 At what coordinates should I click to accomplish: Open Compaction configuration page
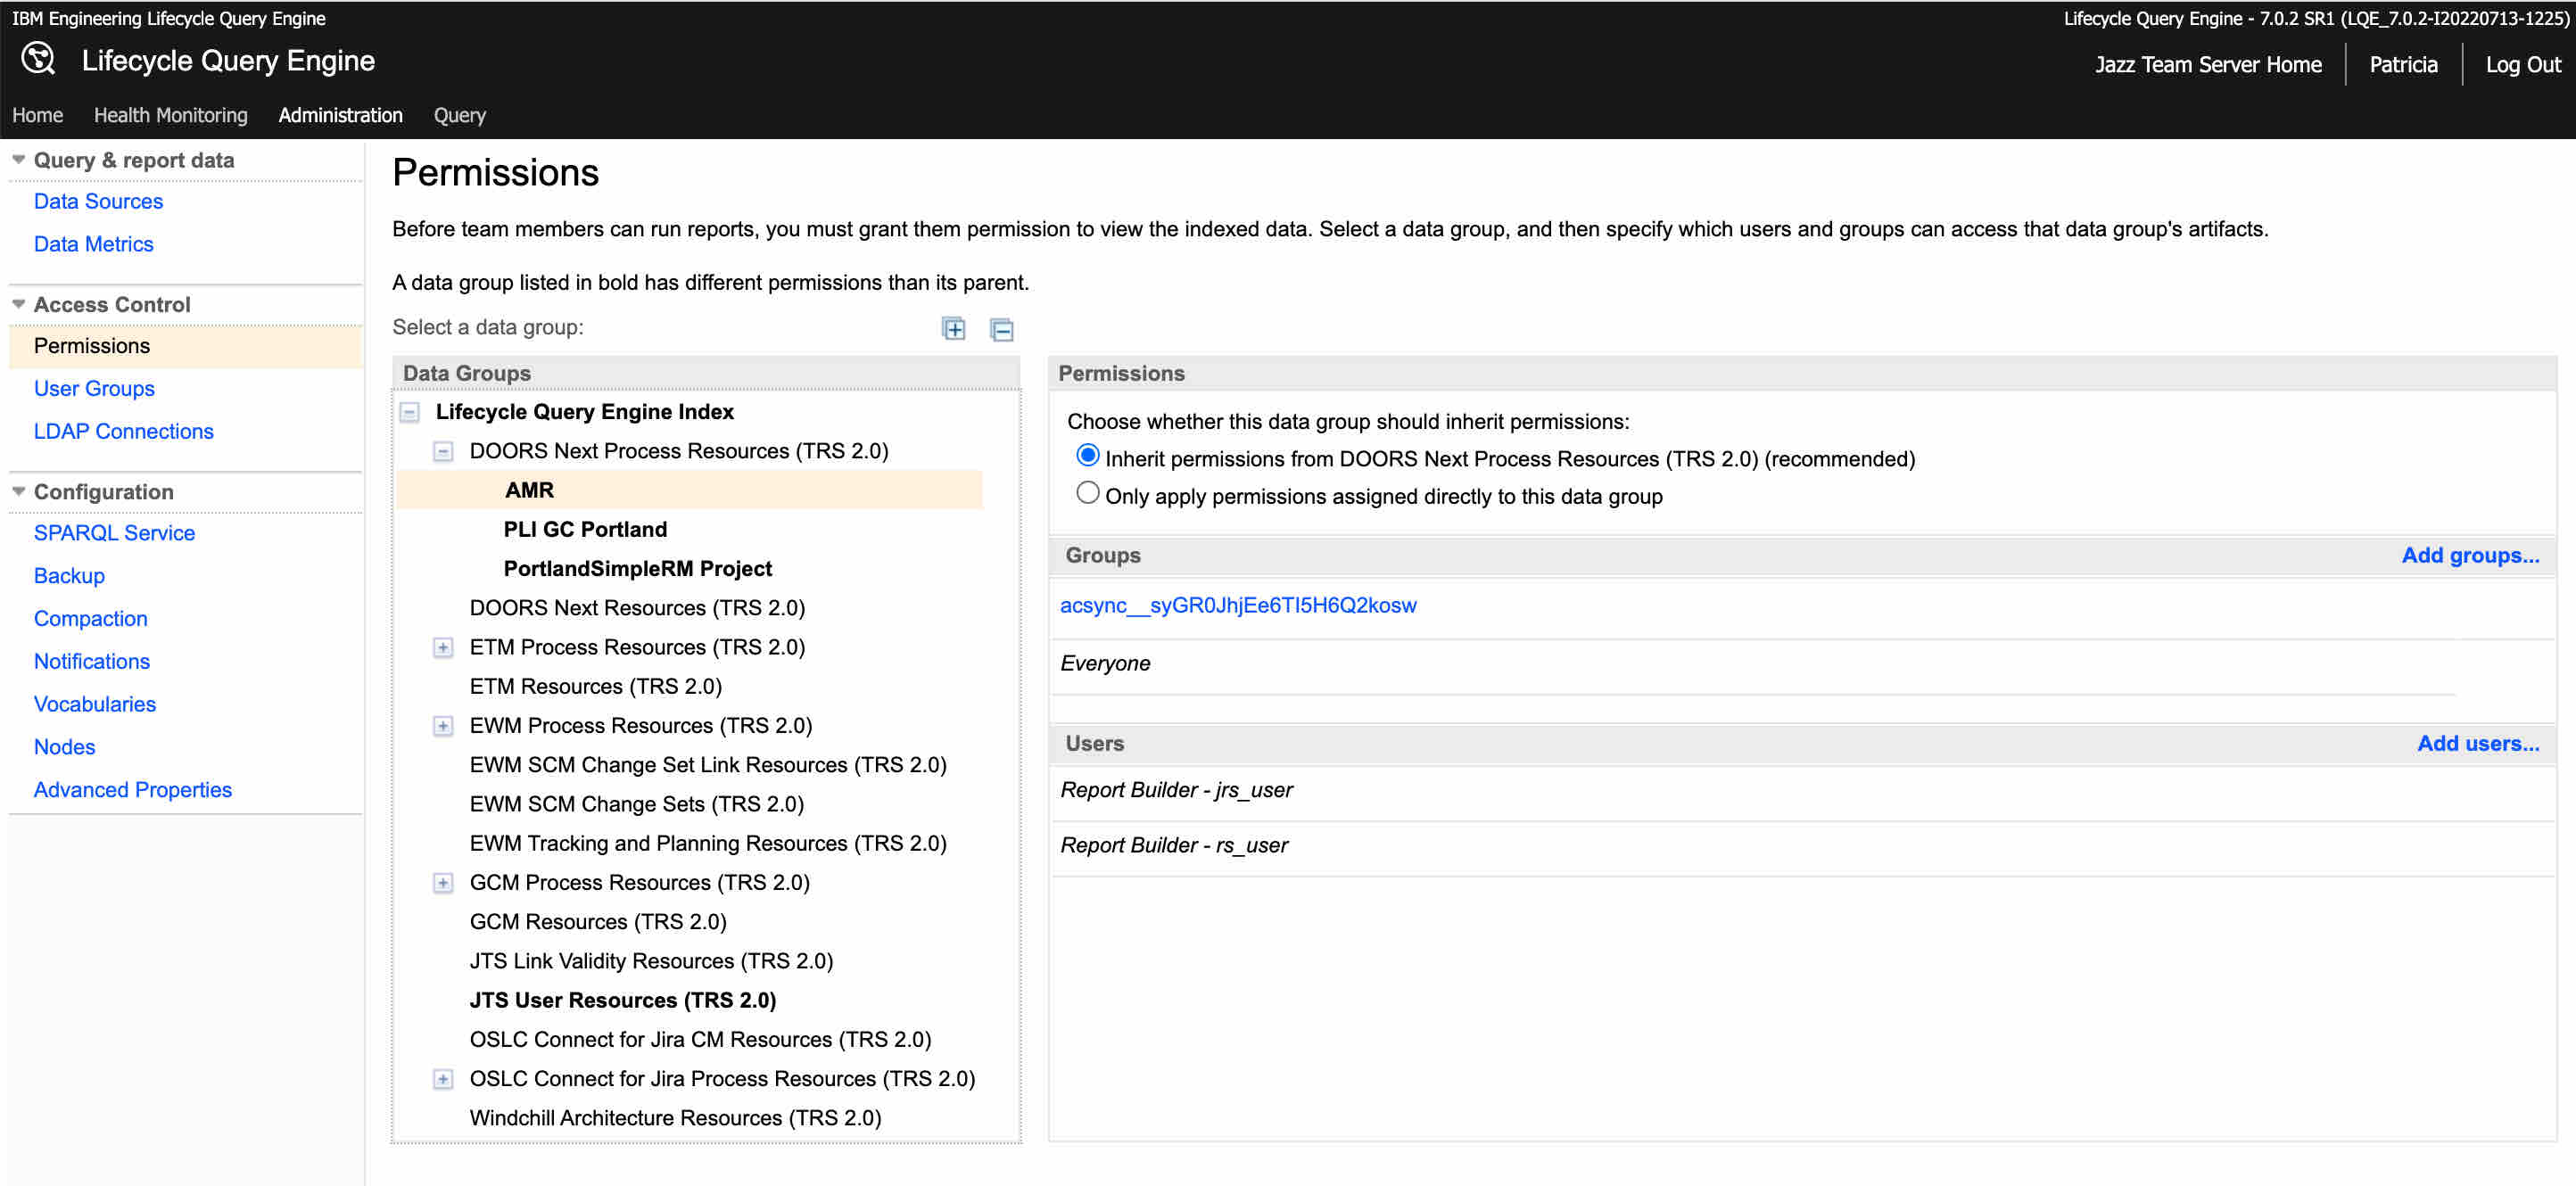coord(90,619)
